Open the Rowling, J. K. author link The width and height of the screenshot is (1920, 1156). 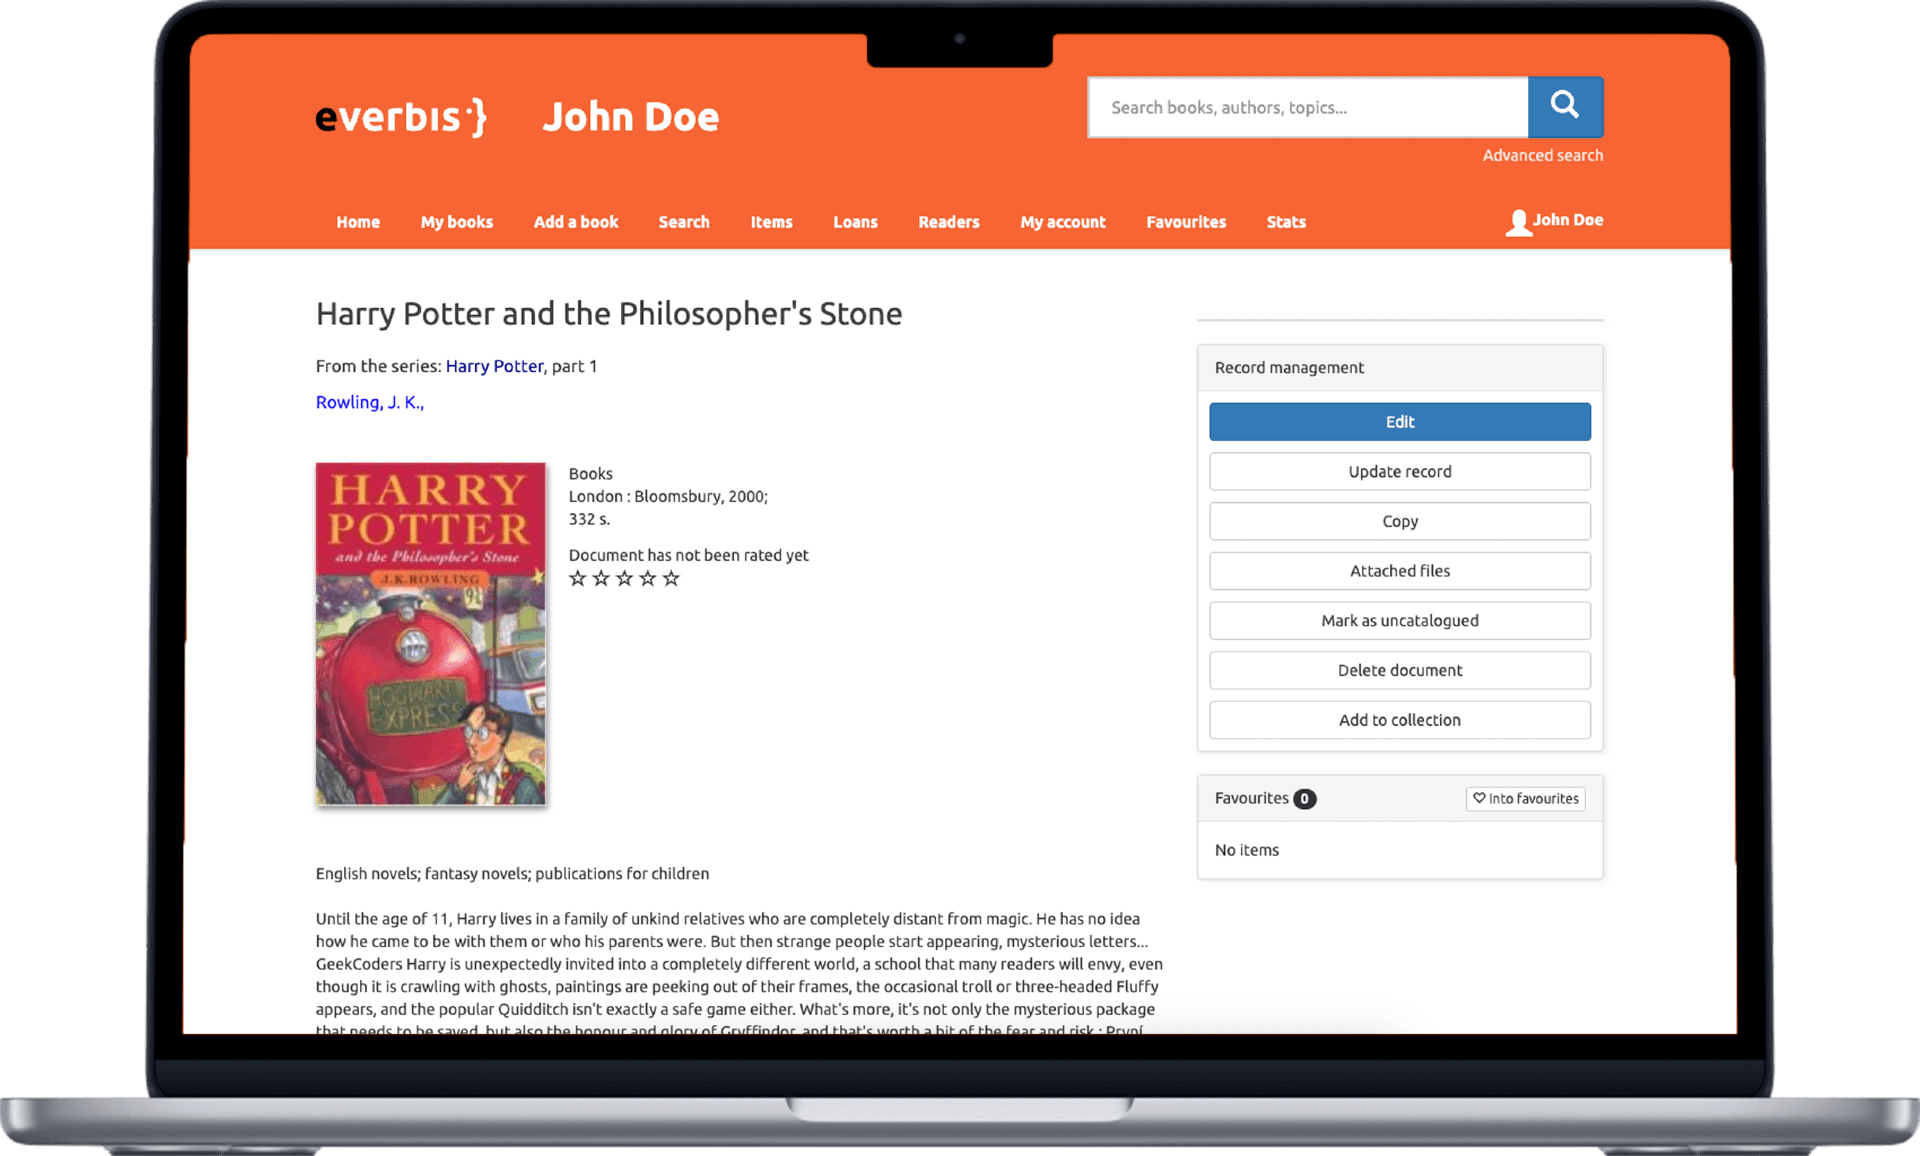(370, 402)
